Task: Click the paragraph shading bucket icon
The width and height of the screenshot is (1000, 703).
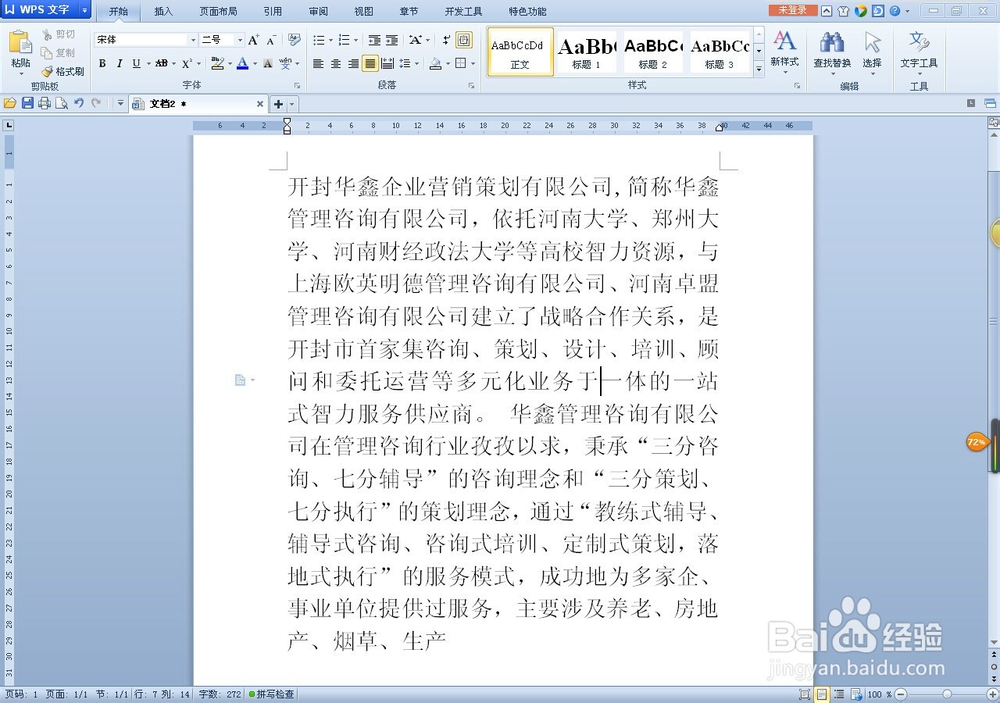Action: 436,63
